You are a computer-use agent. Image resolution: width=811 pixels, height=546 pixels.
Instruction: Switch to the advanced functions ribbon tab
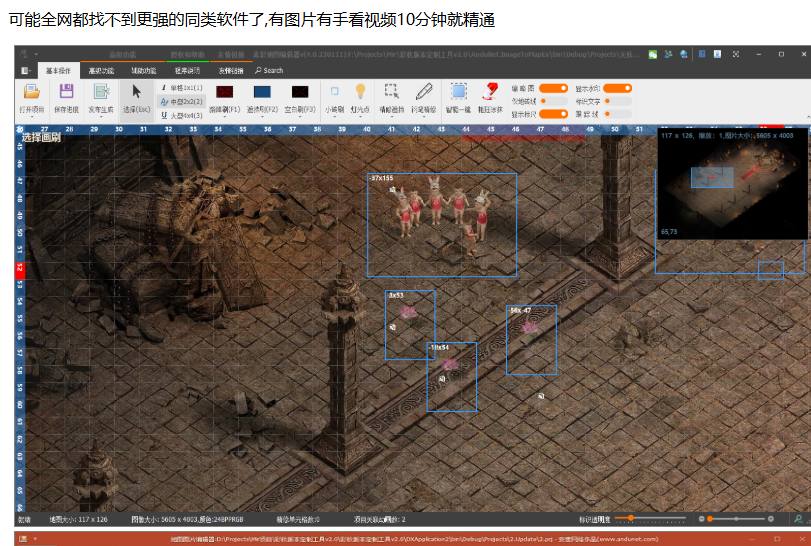coord(101,71)
